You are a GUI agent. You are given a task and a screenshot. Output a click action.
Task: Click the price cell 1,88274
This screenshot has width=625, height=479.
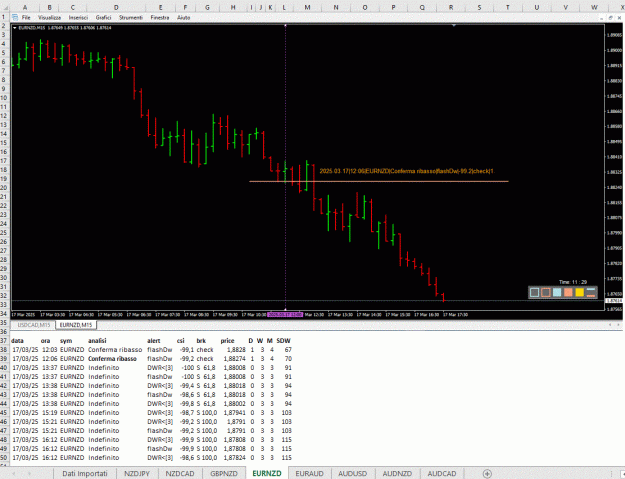point(234,359)
